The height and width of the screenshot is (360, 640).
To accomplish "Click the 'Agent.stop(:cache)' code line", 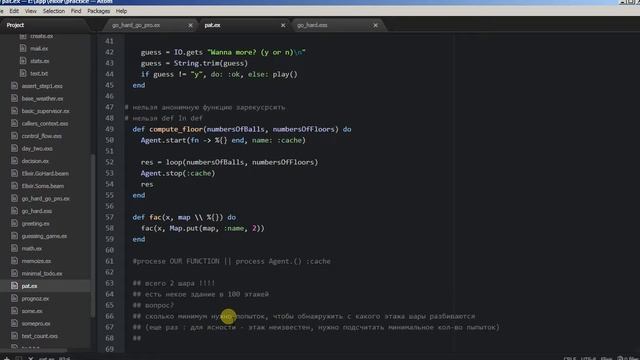I will pyautogui.click(x=178, y=173).
